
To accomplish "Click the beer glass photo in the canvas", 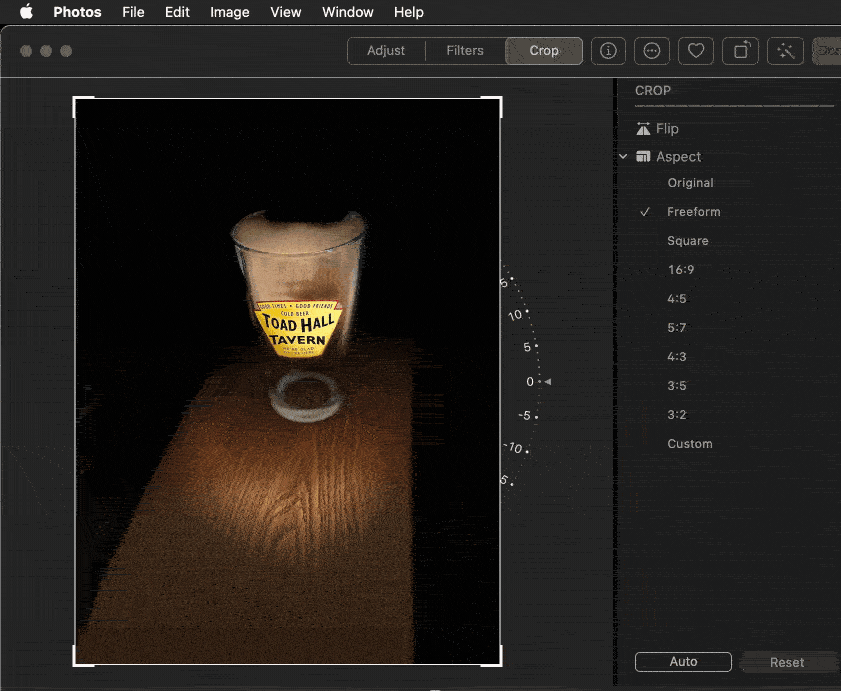I will point(287,381).
